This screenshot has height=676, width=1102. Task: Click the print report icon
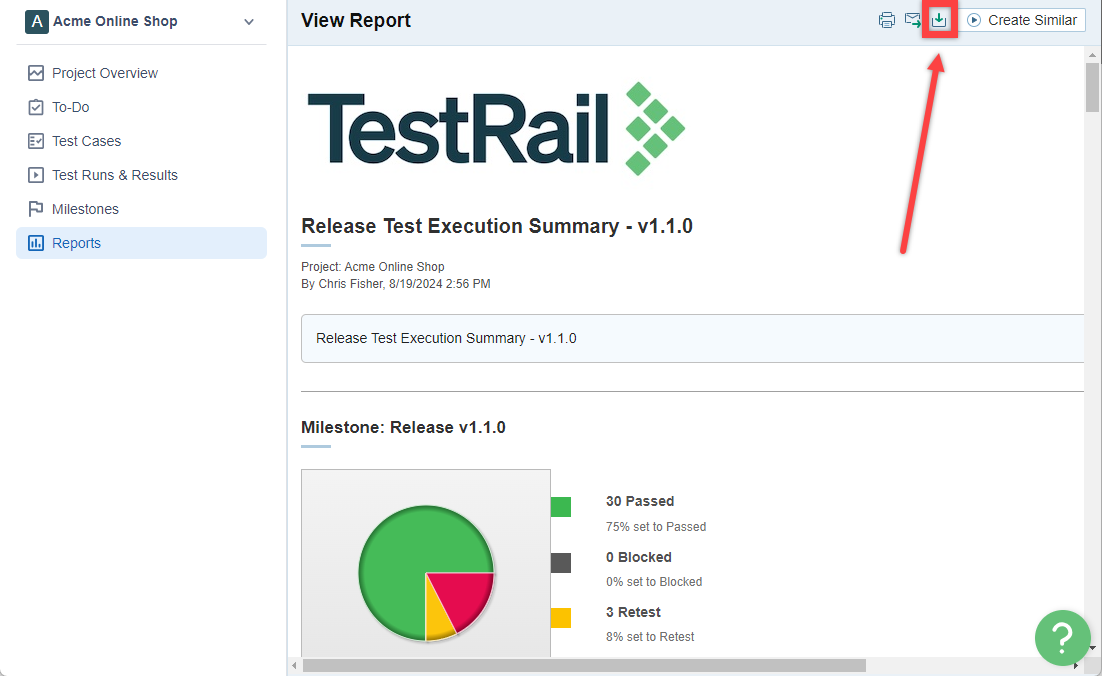coord(886,20)
